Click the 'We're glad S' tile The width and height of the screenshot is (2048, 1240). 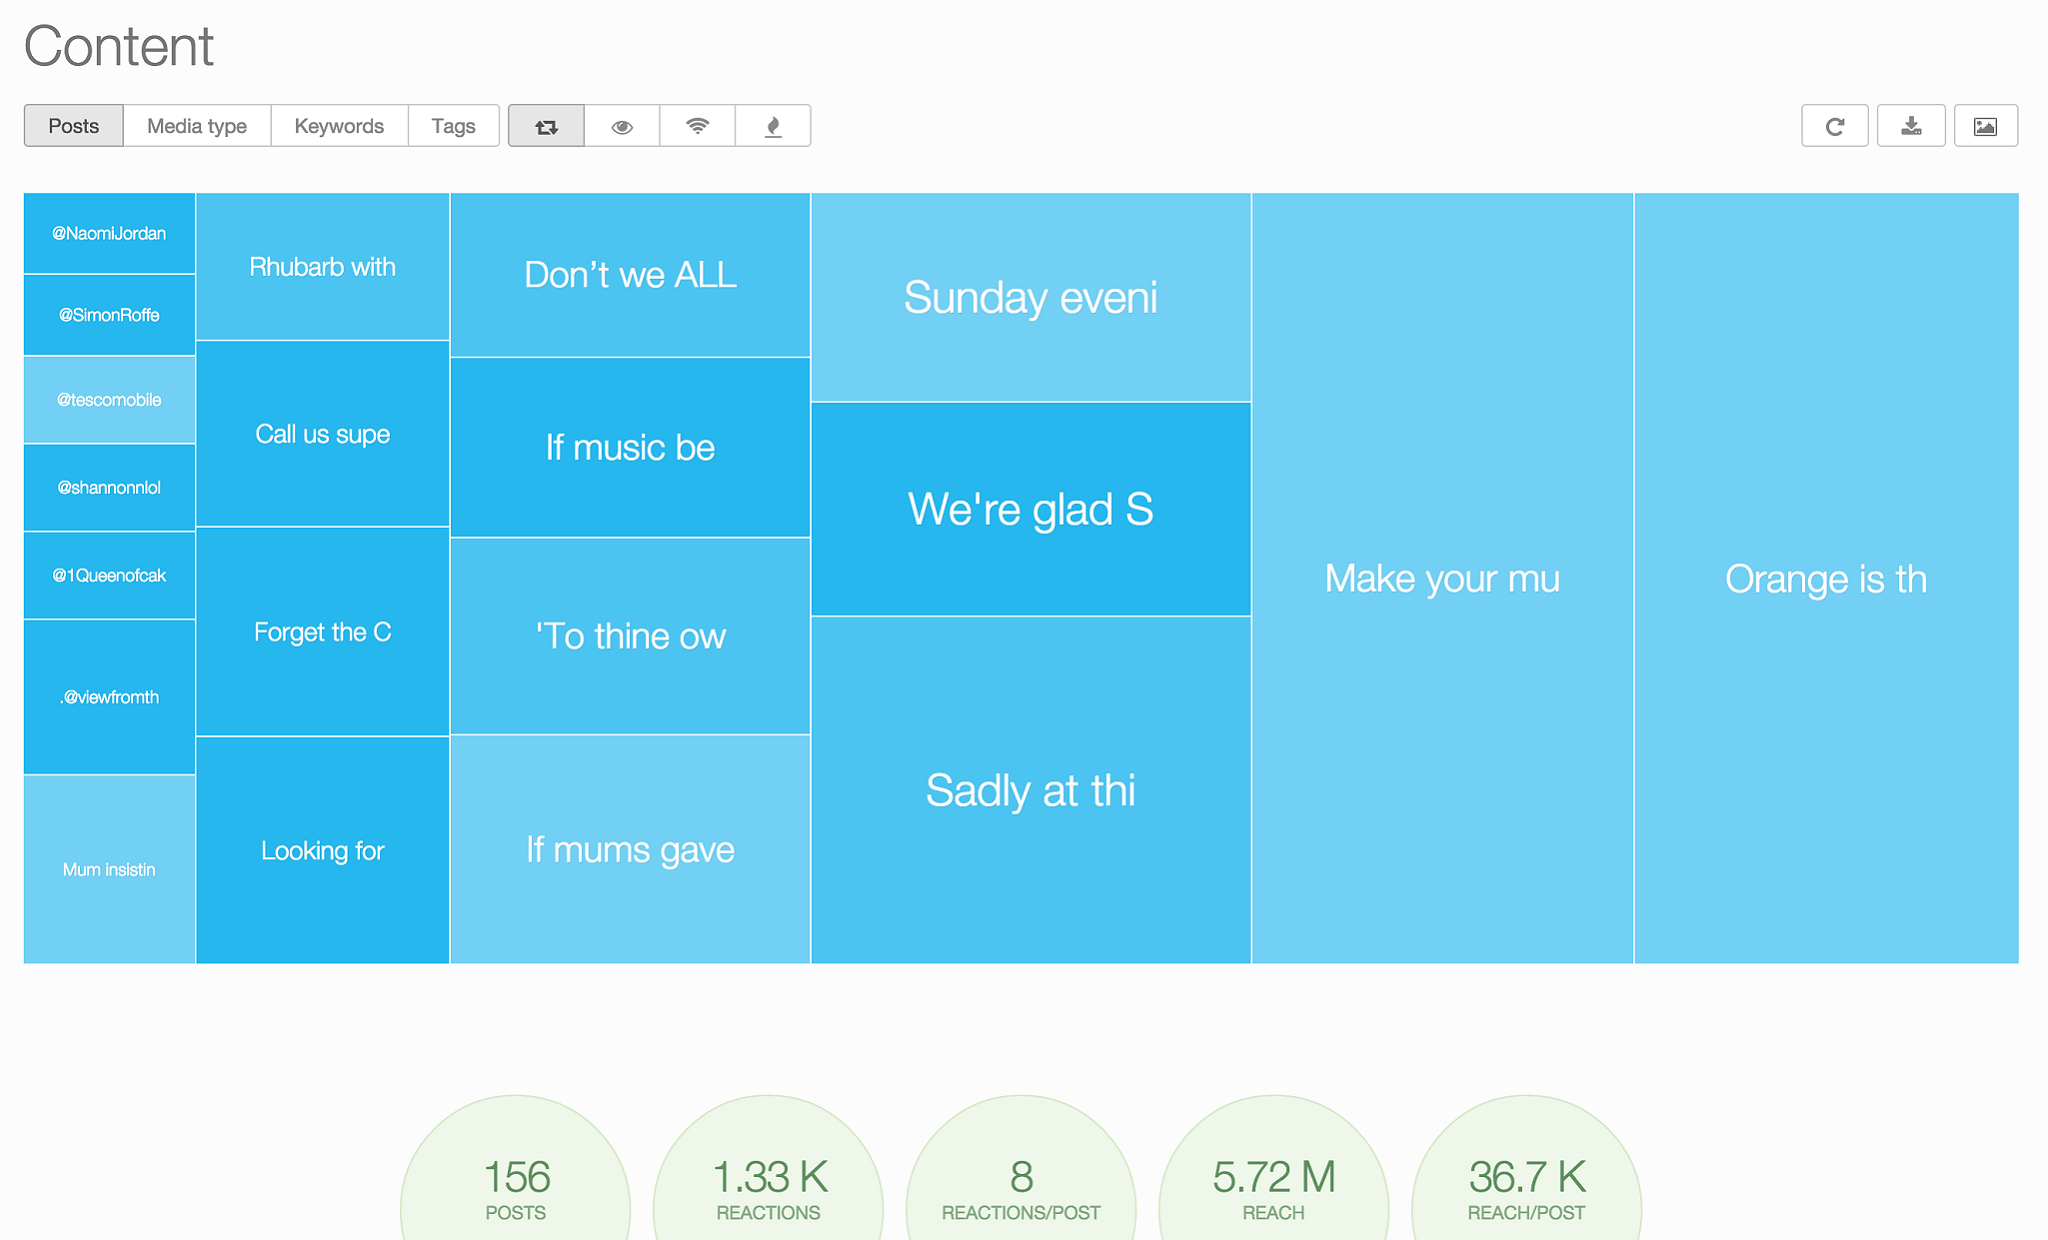(x=1031, y=509)
